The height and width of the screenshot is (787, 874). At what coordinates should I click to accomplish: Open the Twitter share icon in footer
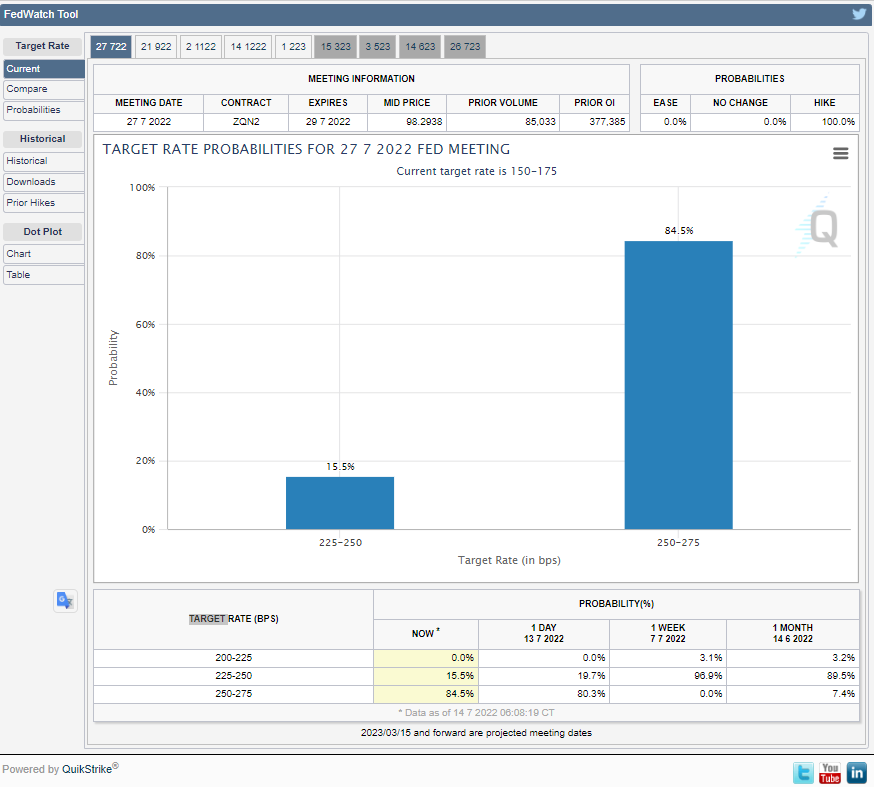[803, 772]
